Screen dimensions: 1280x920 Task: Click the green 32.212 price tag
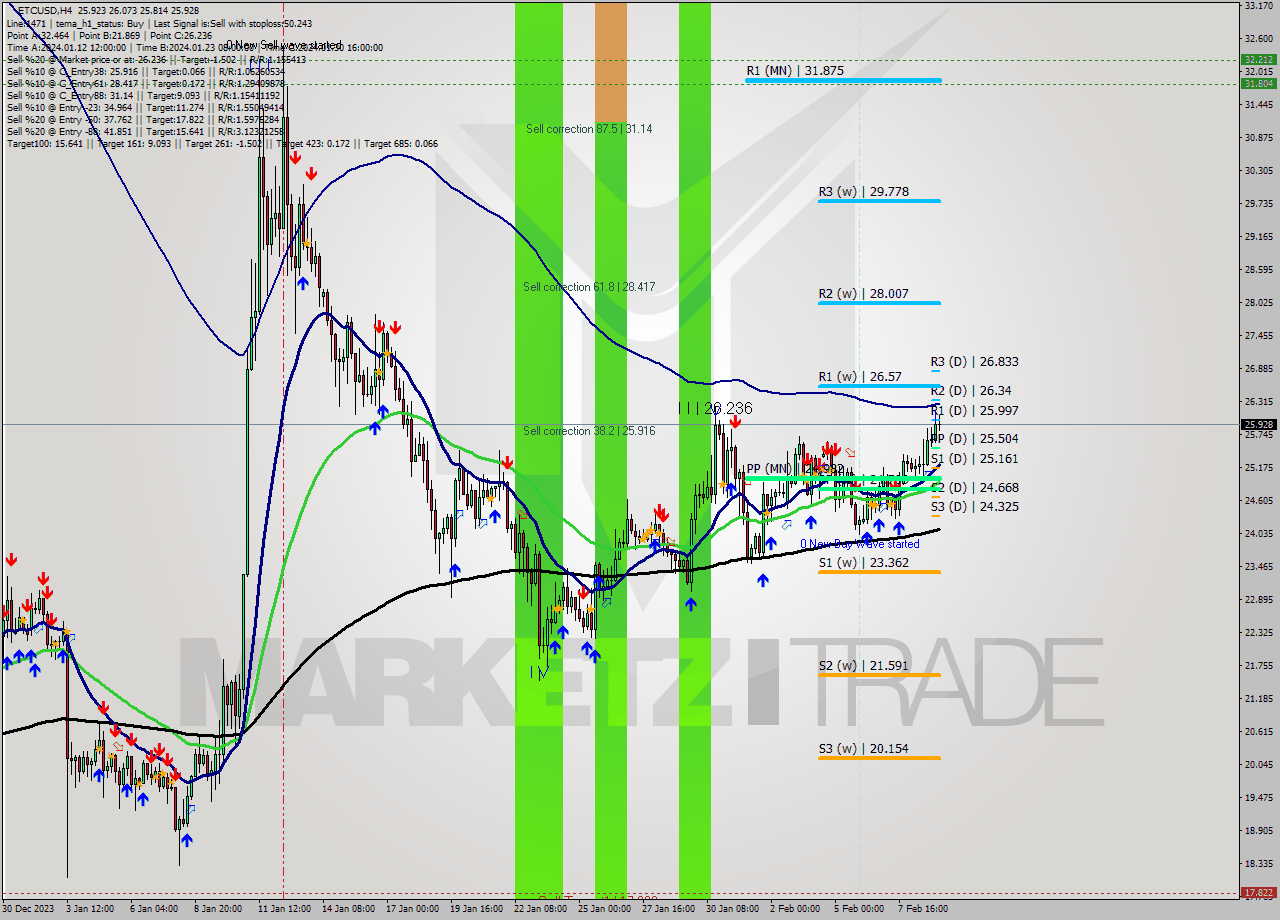[1258, 60]
